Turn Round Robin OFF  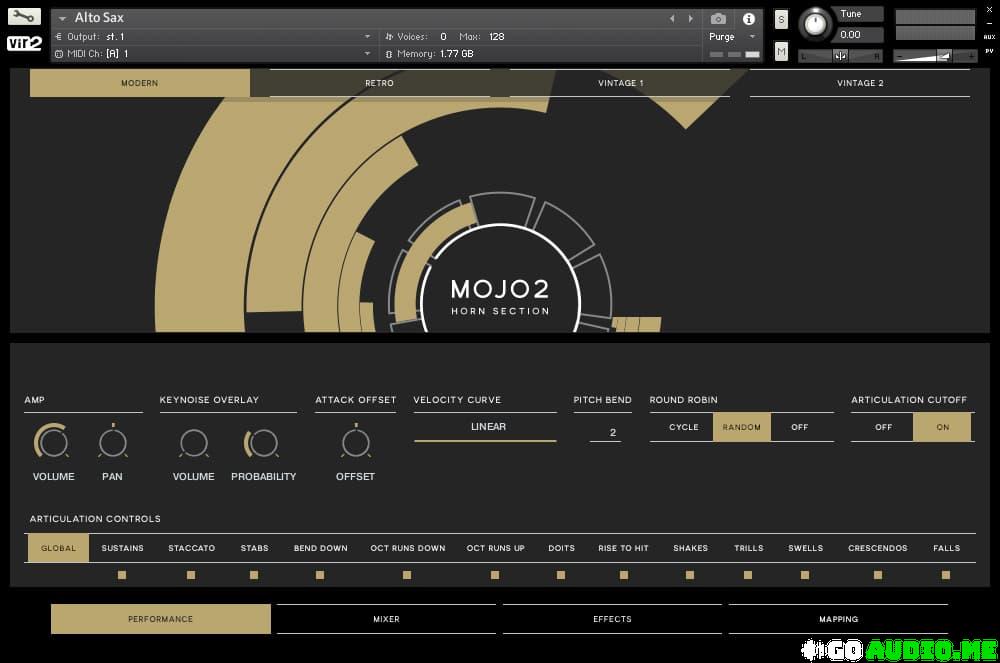[800, 427]
